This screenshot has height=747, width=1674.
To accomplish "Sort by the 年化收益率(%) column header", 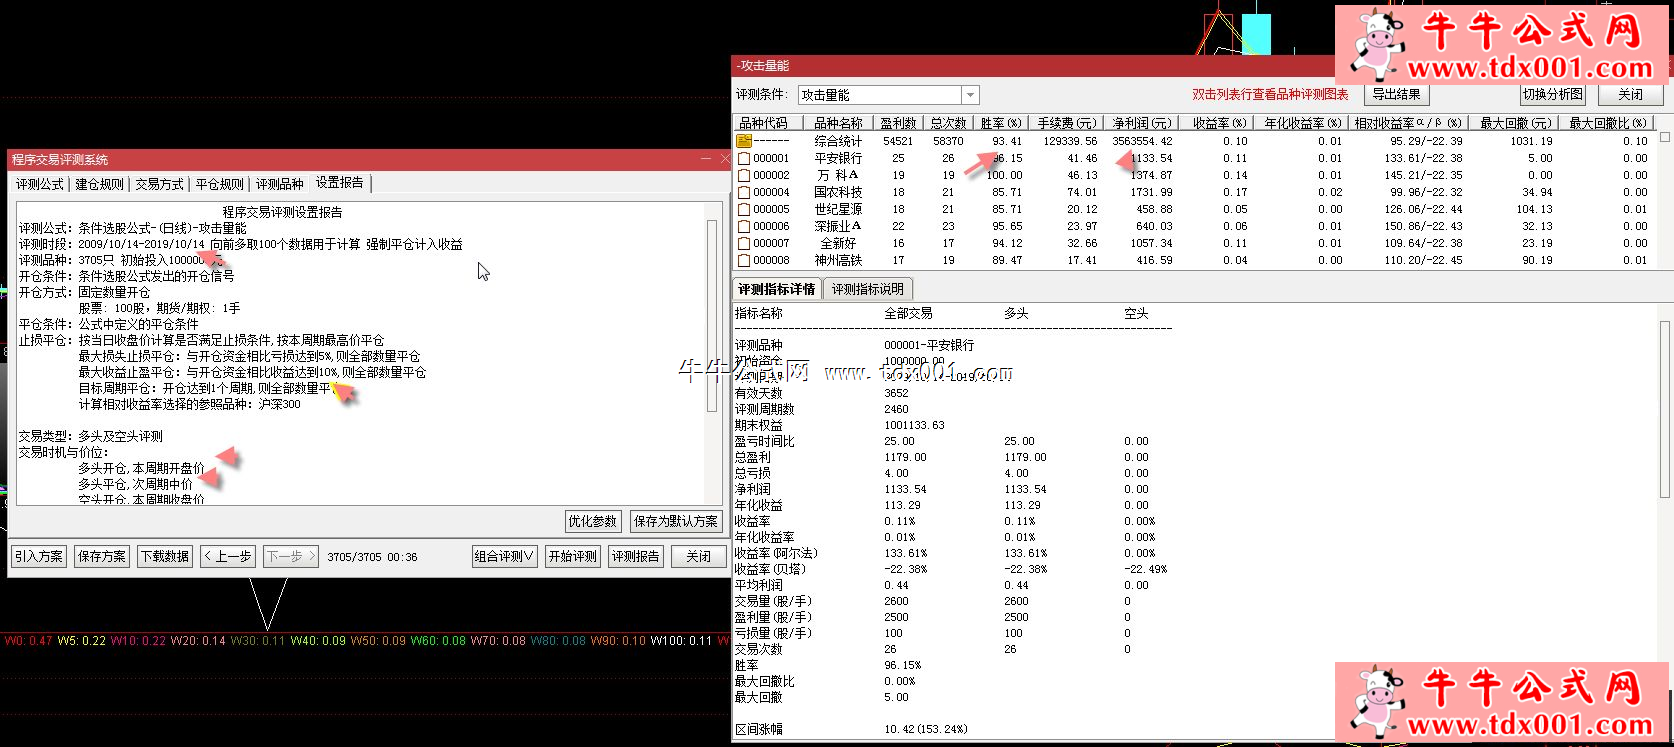I will (x=1303, y=123).
